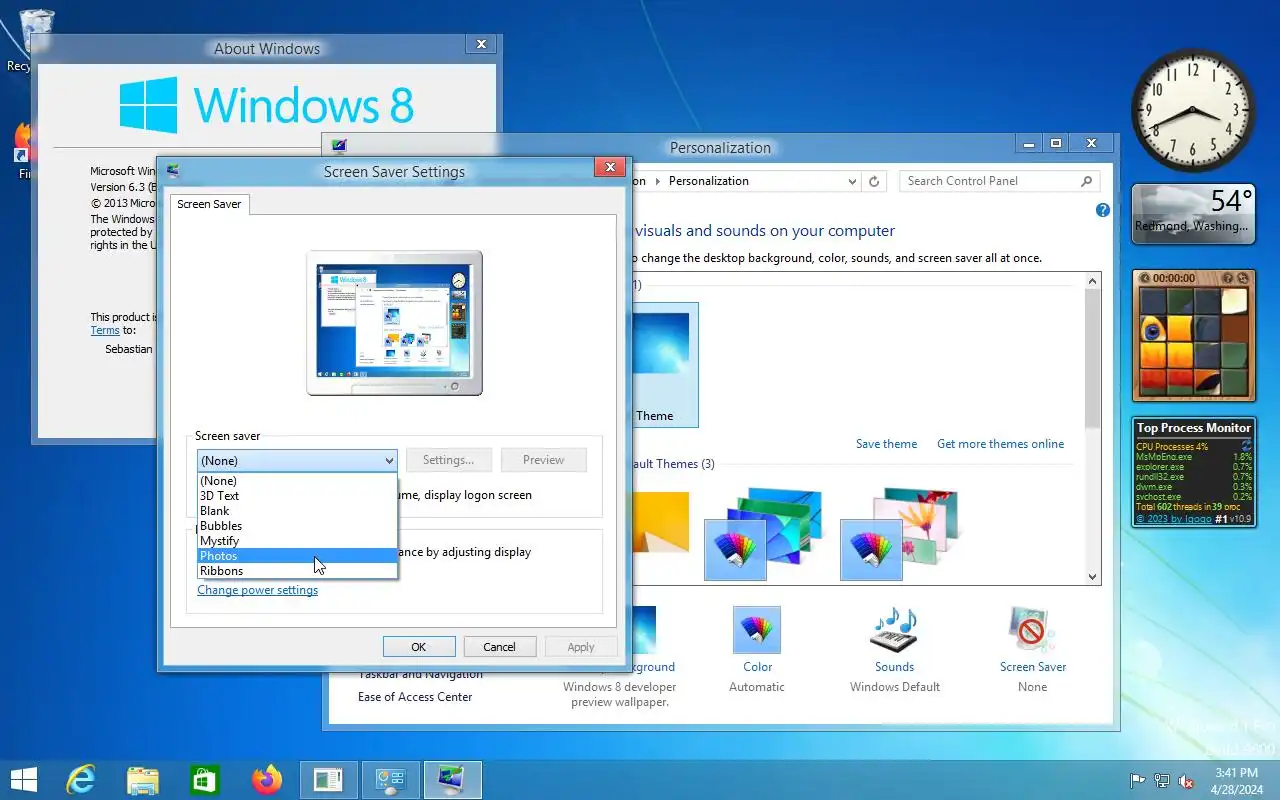Open the © 2023 by Igogo link
Image resolution: width=1280 pixels, height=800 pixels.
(1173, 519)
